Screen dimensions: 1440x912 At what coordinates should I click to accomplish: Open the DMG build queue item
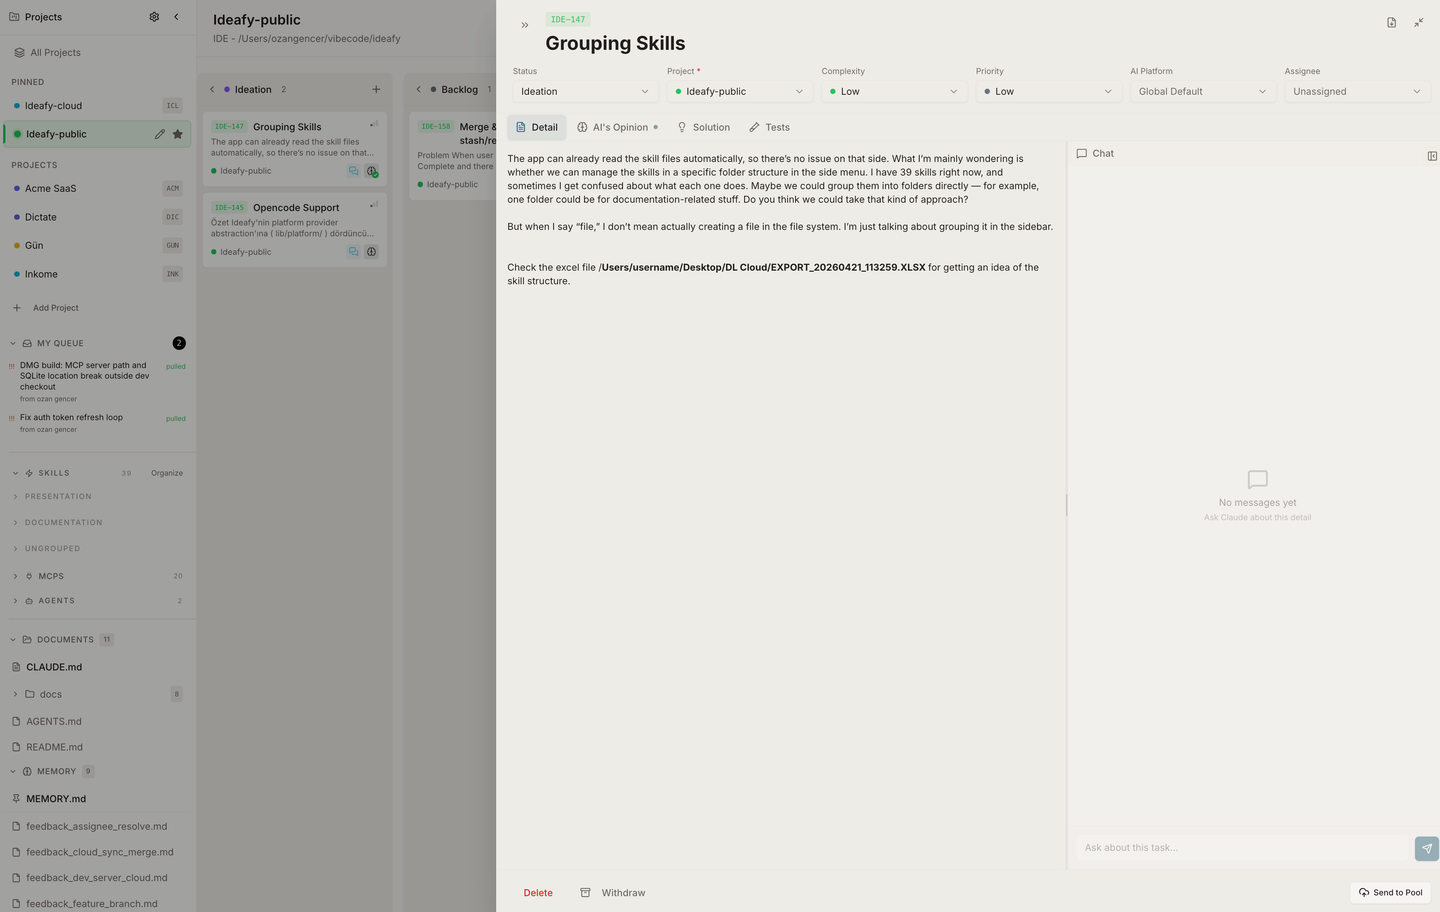(97, 381)
